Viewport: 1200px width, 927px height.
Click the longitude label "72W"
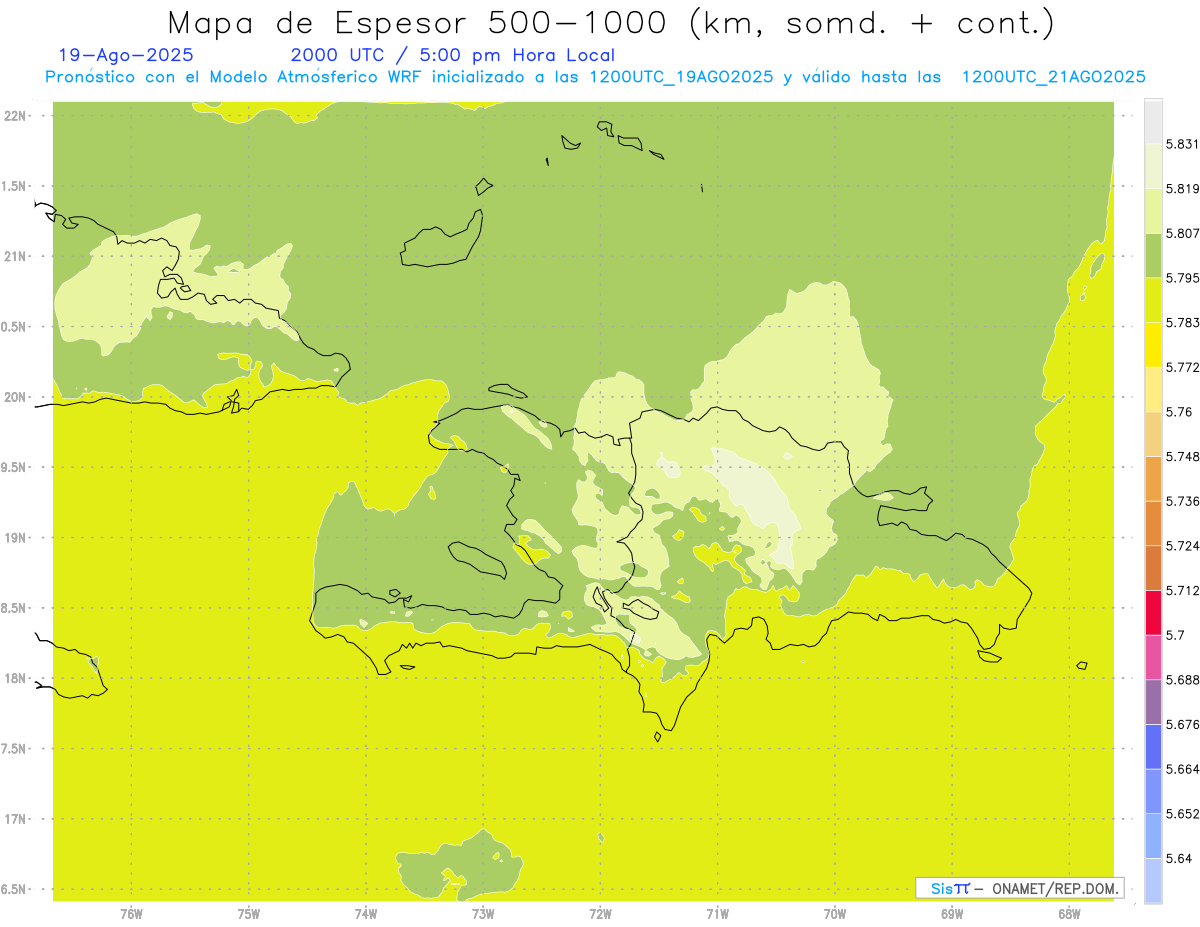pyautogui.click(x=600, y=913)
